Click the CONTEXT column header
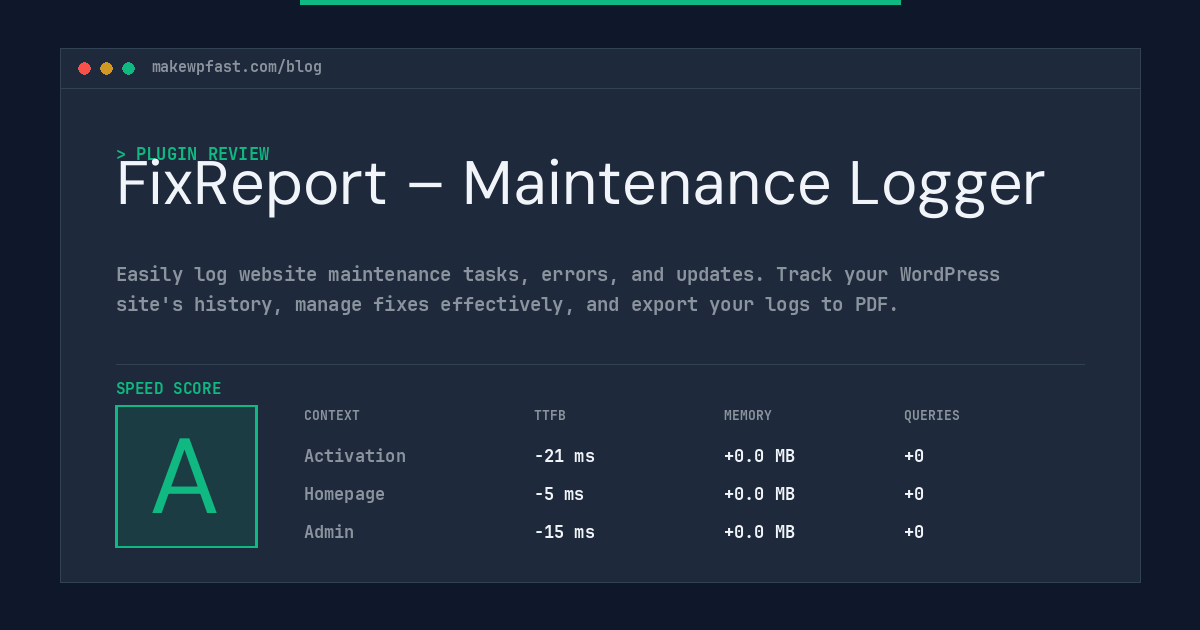 tap(332, 416)
